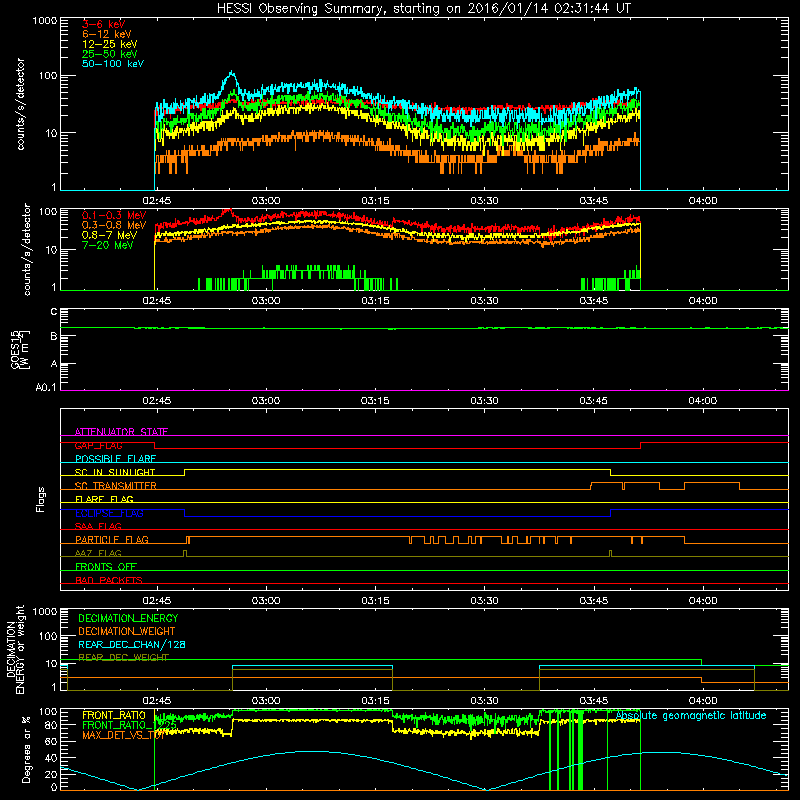The image size is (800, 800).
Task: Click the ATTENUATOR_STATE flag label
Action: pyautogui.click(x=121, y=432)
